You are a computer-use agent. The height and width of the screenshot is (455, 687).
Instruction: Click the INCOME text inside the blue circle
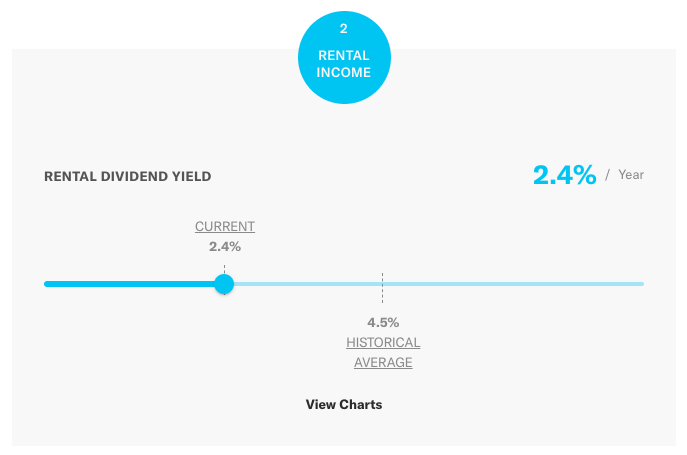[344, 72]
